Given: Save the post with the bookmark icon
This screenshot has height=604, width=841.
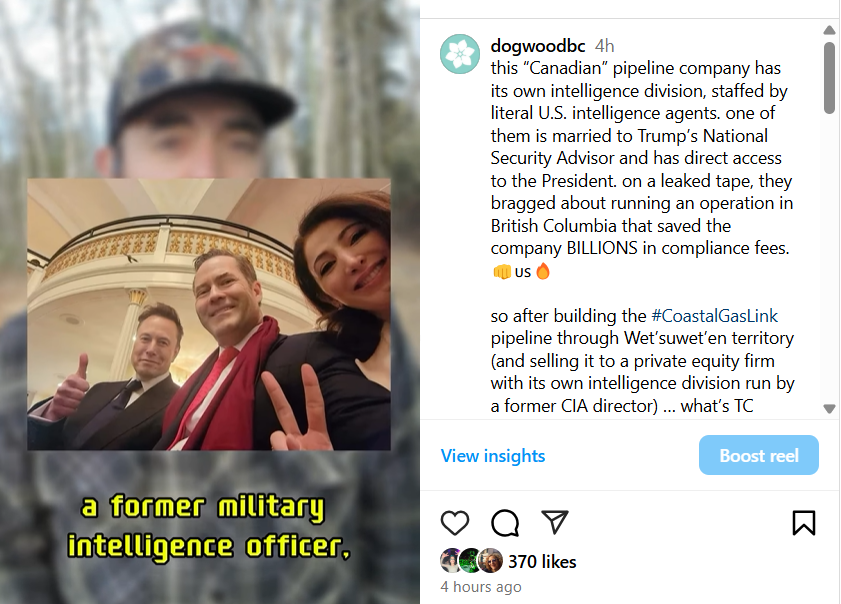Looking at the screenshot, I should point(803,522).
